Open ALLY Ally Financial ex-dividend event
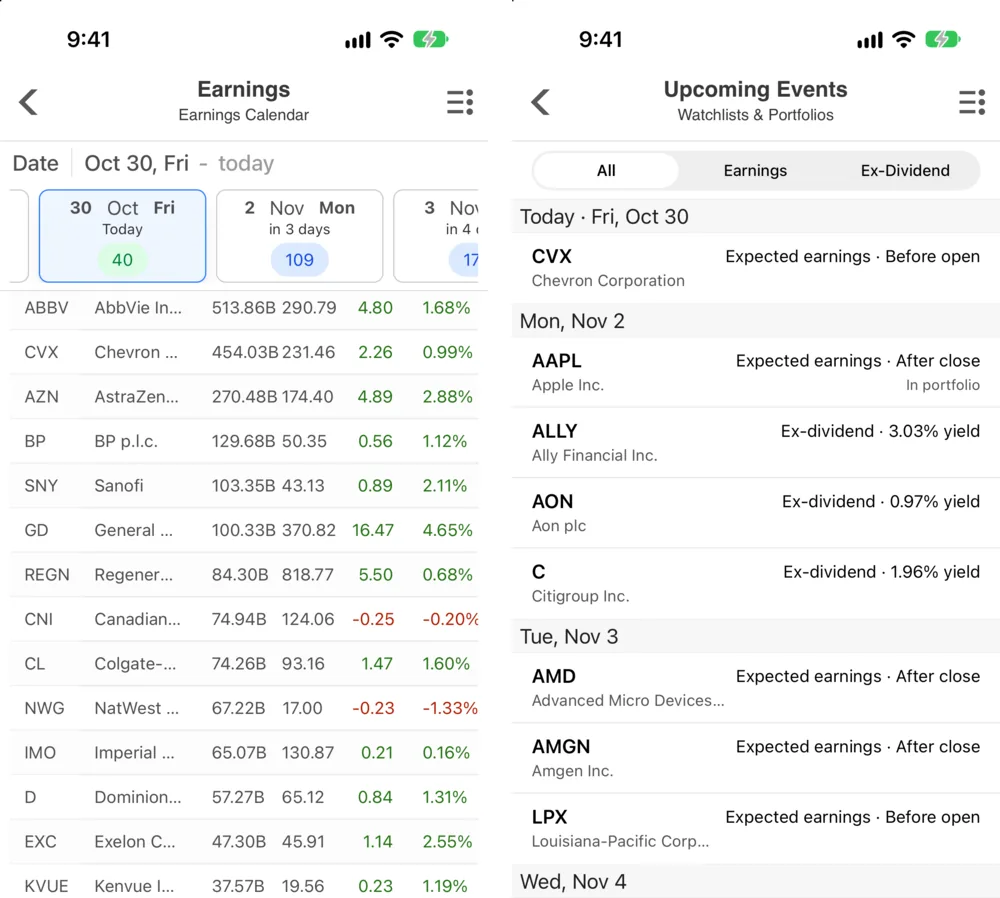 (756, 443)
